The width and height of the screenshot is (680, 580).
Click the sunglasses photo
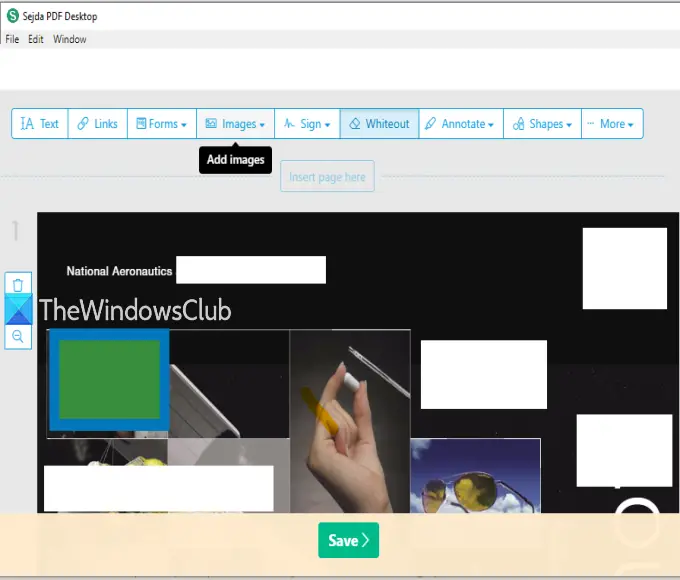coord(475,475)
